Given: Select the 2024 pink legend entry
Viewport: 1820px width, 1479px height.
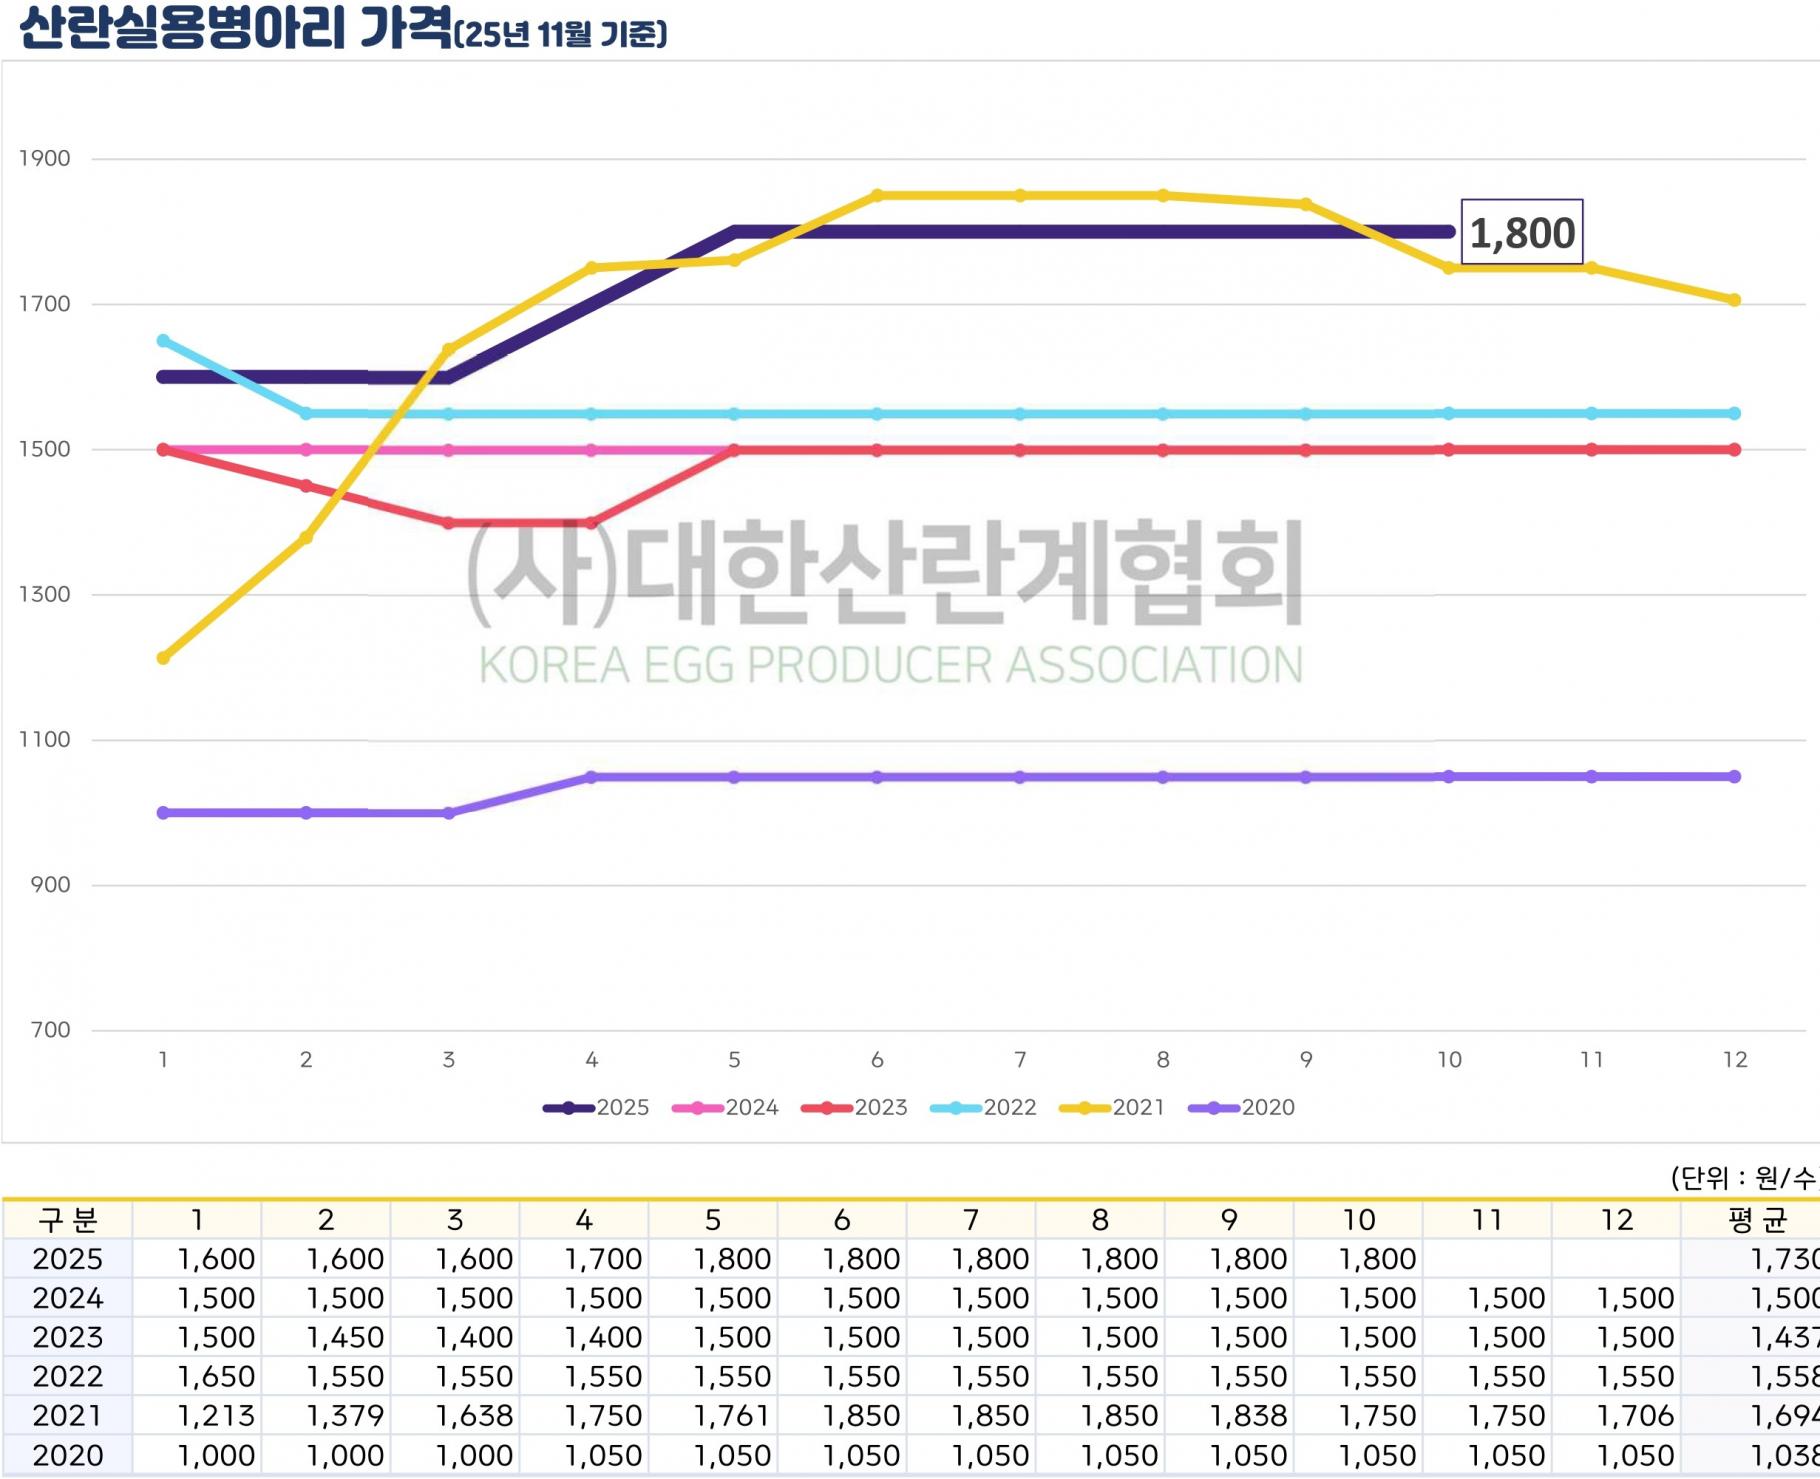Looking at the screenshot, I should pos(725,1108).
